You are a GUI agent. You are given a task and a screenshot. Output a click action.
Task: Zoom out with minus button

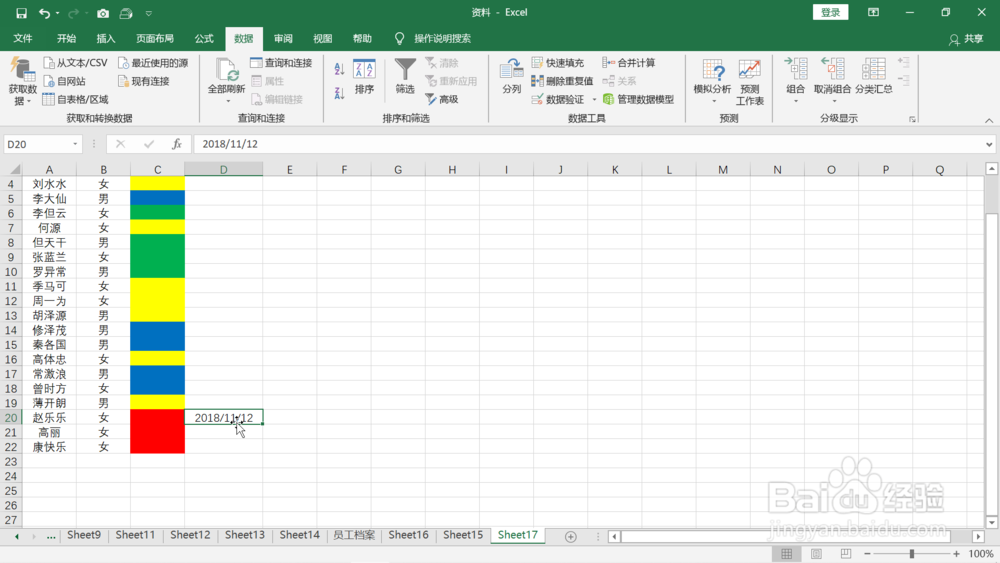coord(867,553)
